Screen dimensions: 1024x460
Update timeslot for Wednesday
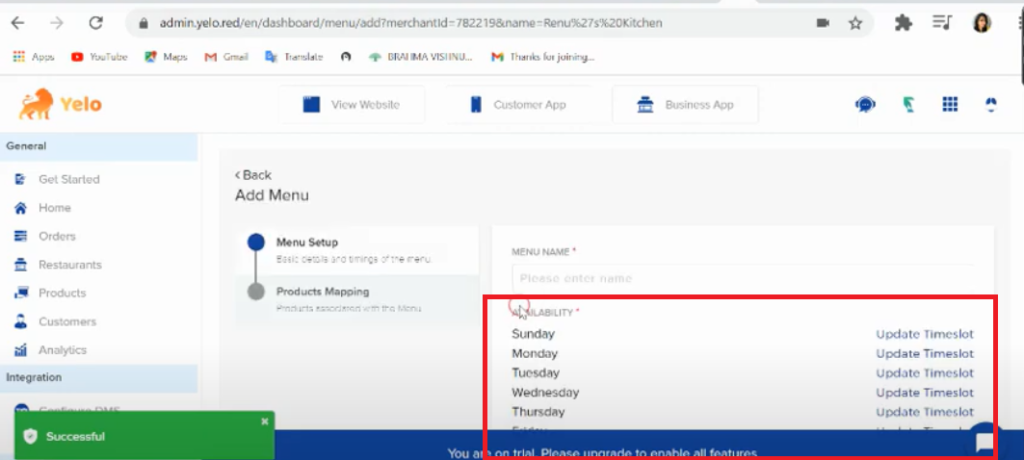[924, 392]
